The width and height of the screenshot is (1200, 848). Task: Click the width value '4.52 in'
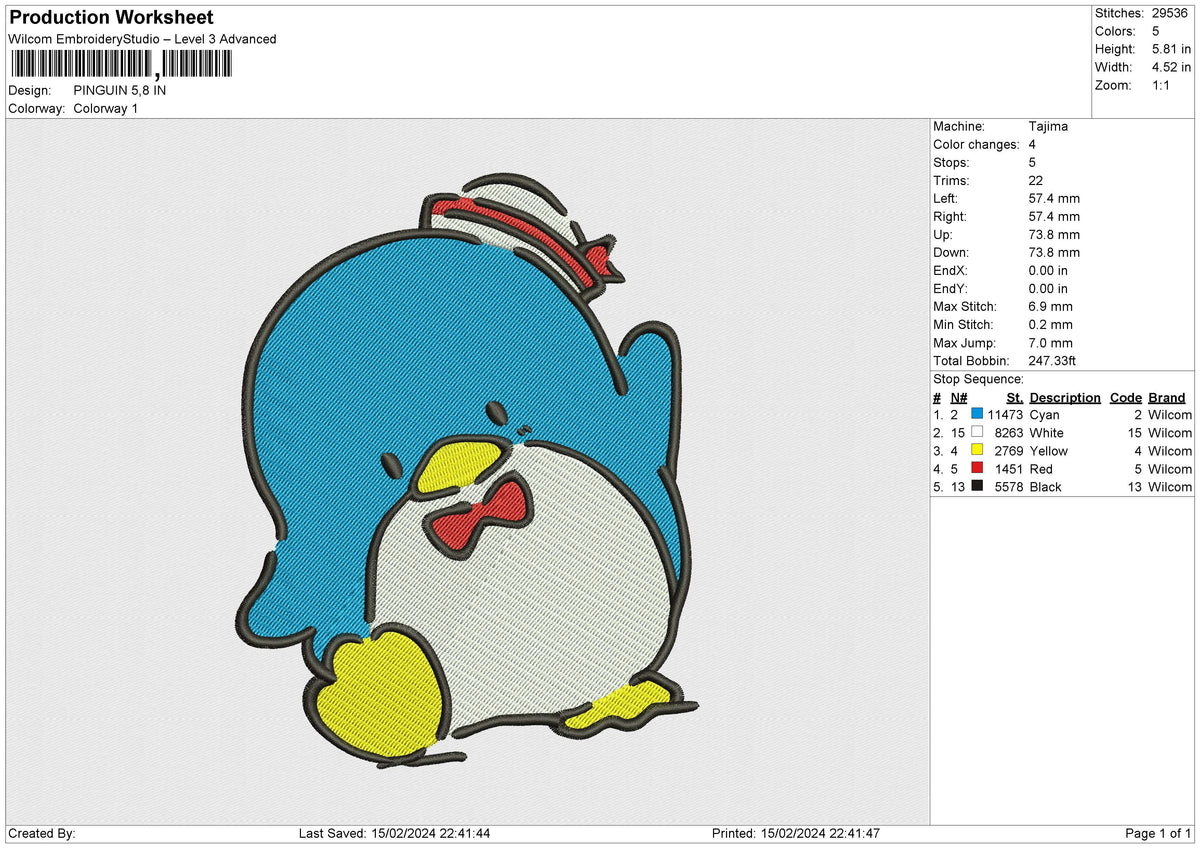point(1171,67)
